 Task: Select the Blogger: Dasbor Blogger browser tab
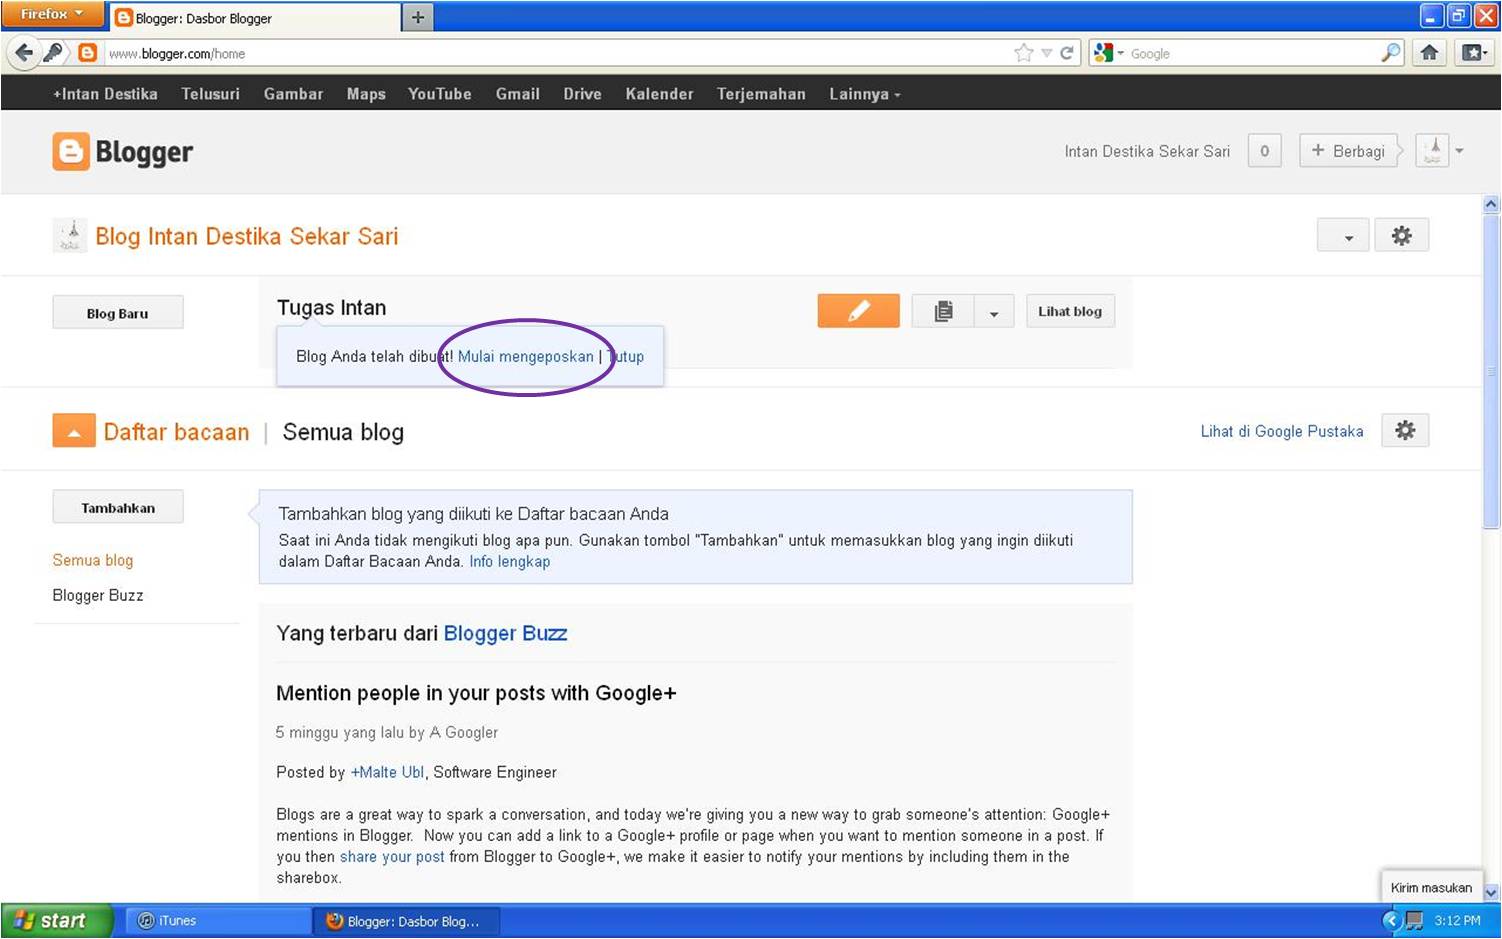(x=255, y=18)
